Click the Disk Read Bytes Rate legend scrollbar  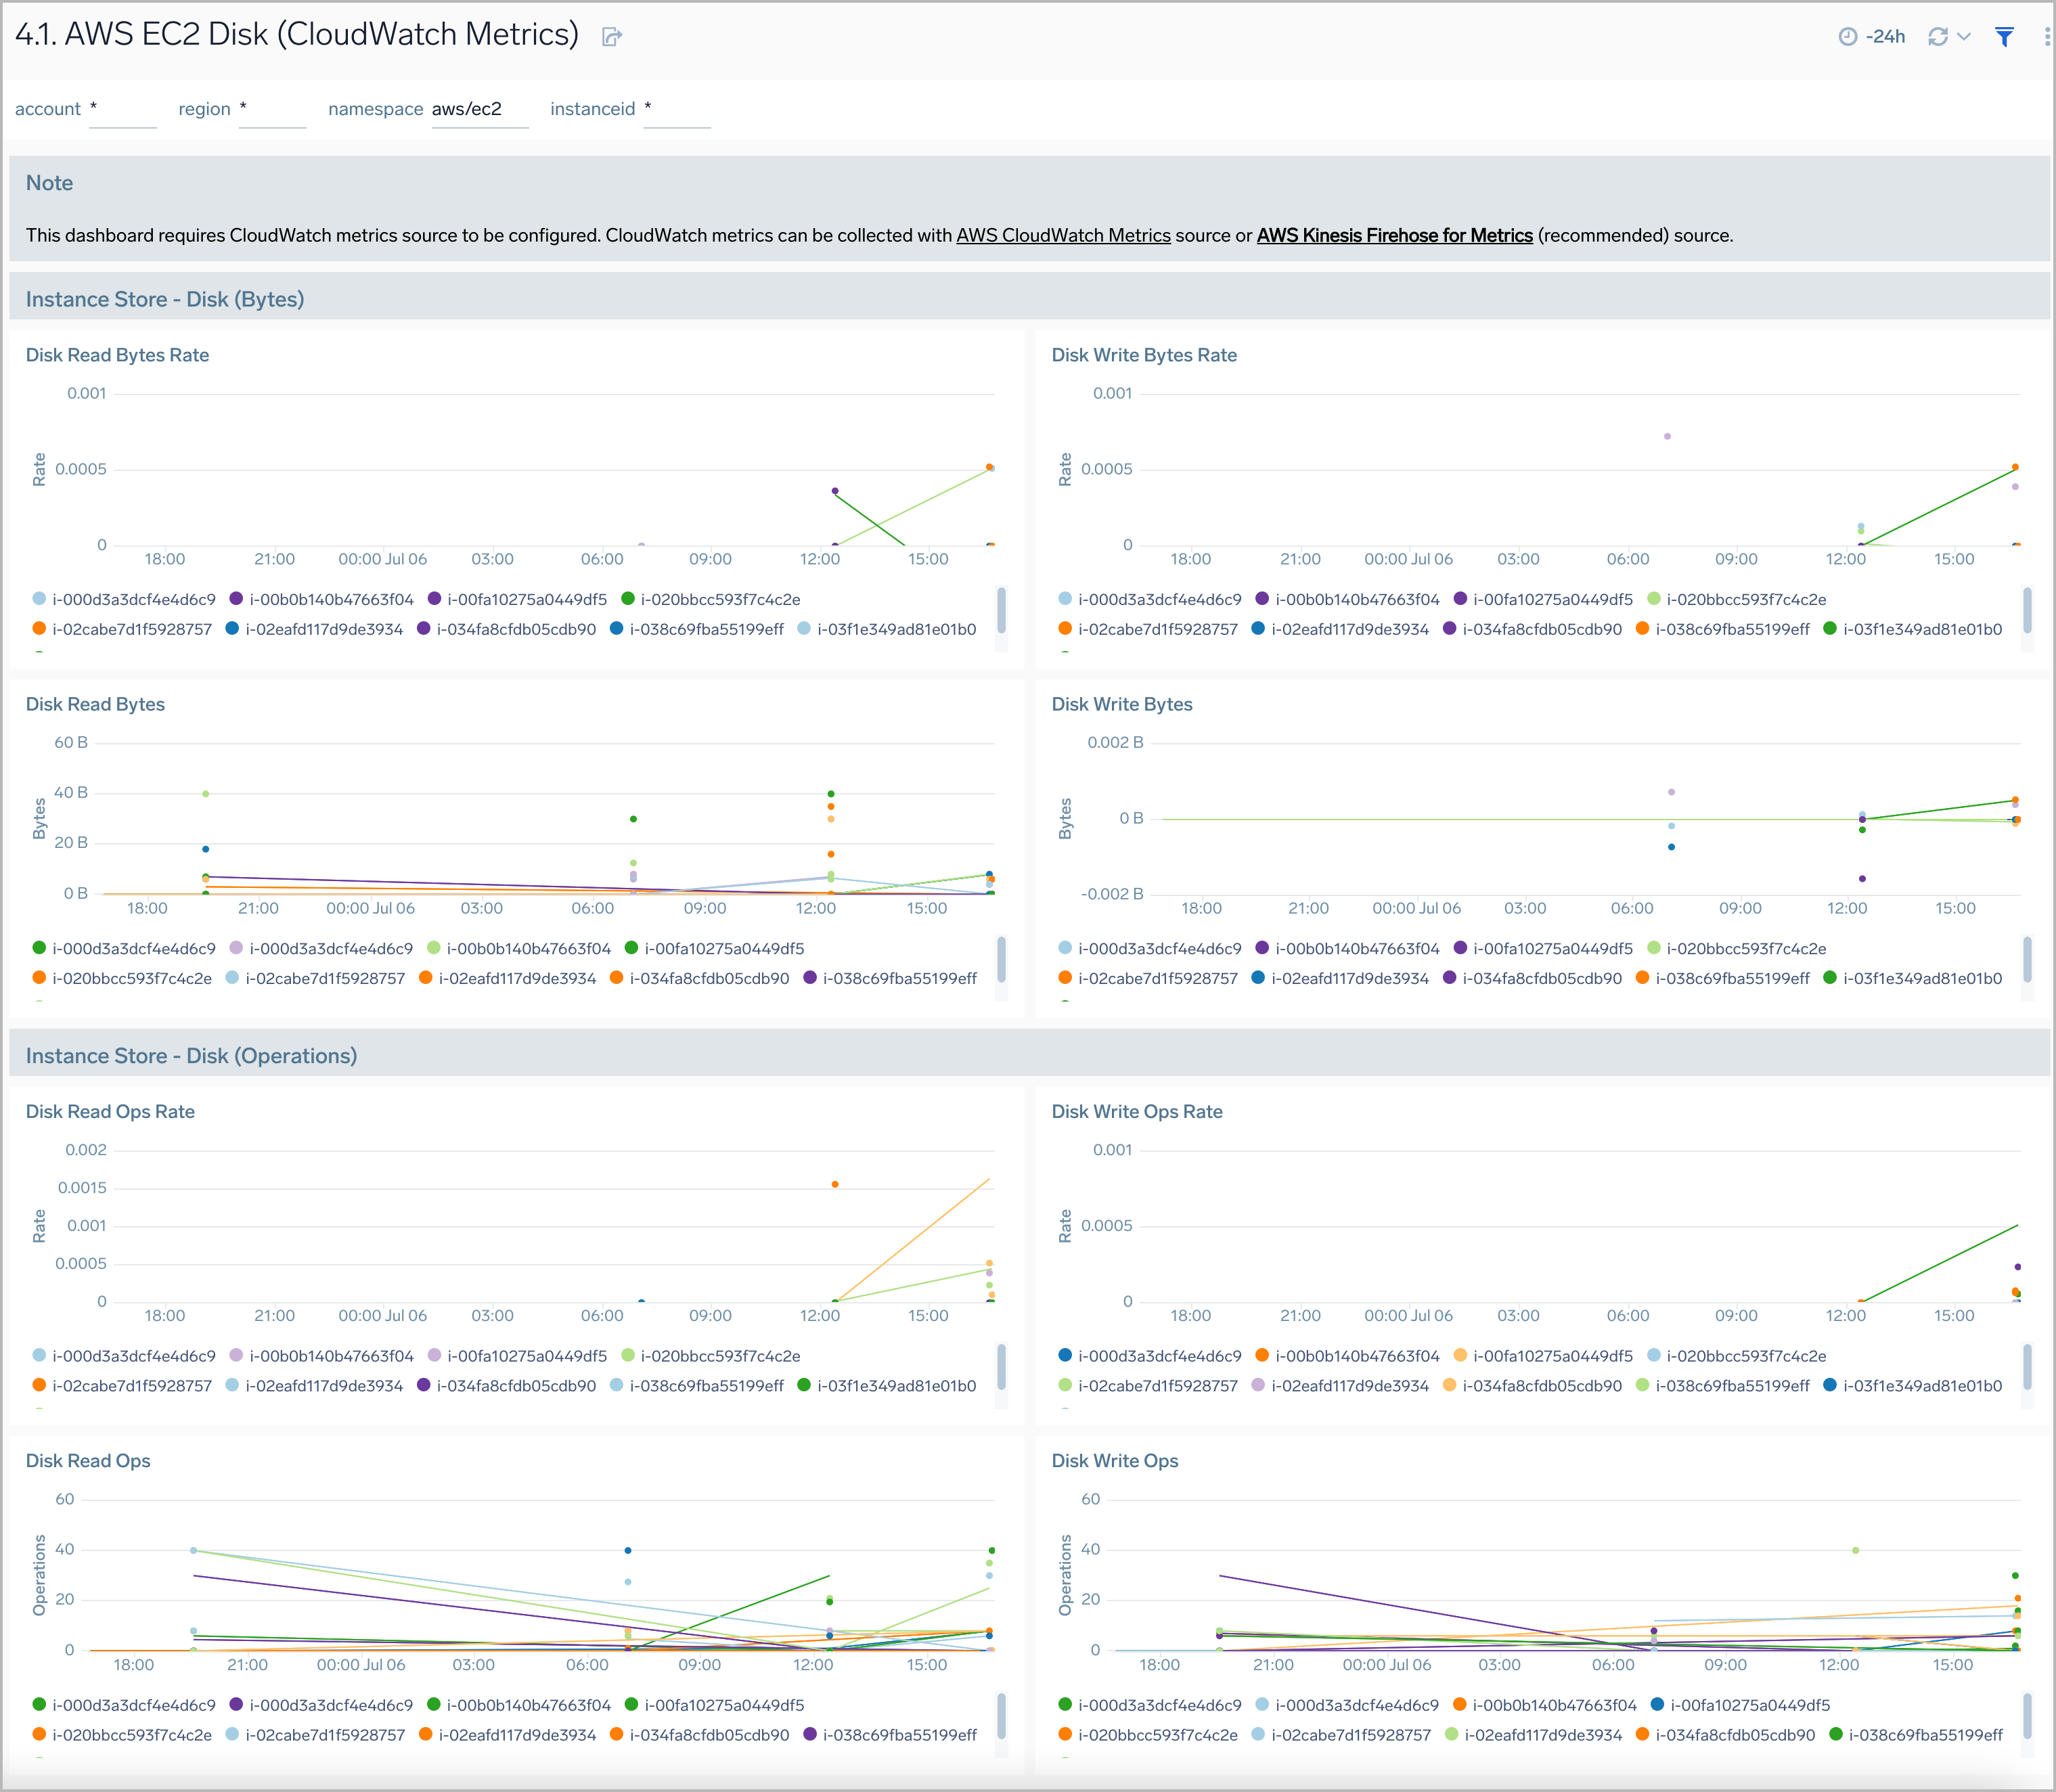click(x=1001, y=611)
